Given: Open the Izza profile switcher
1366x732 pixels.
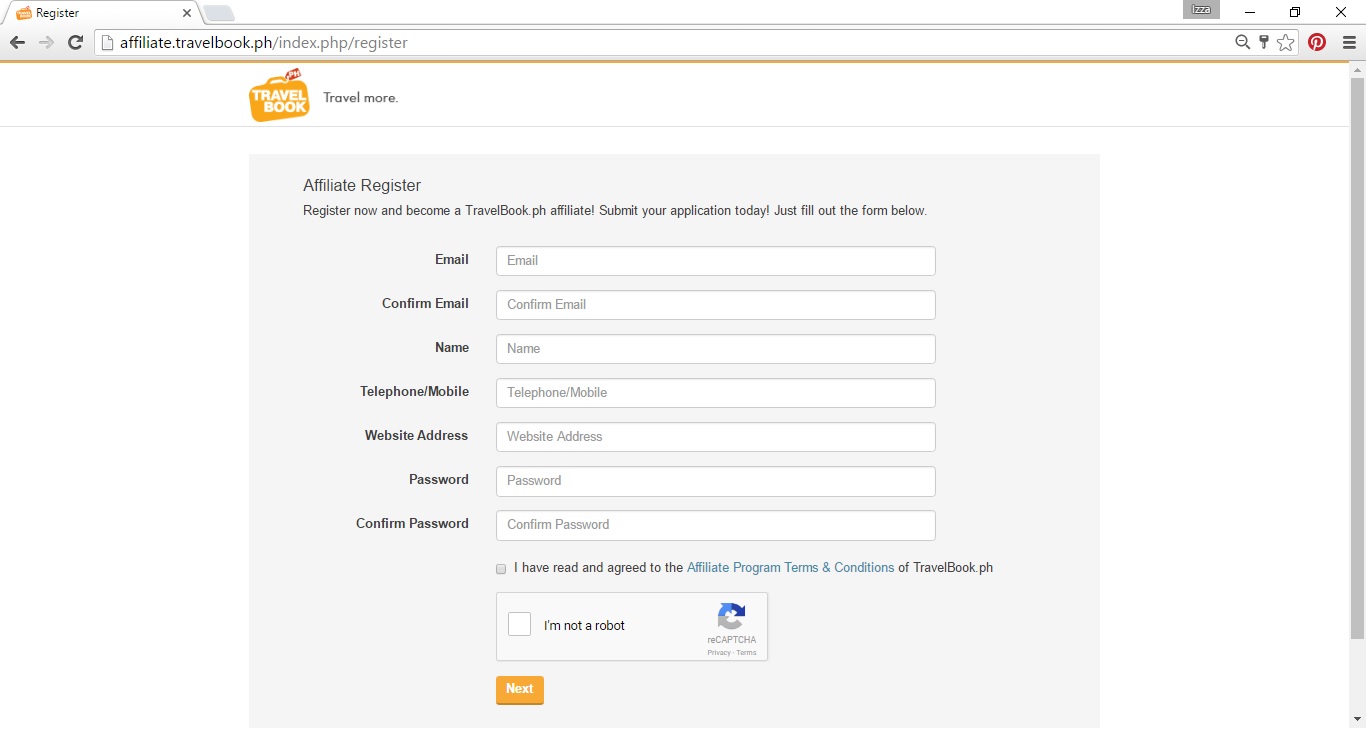Looking at the screenshot, I should (x=1201, y=10).
